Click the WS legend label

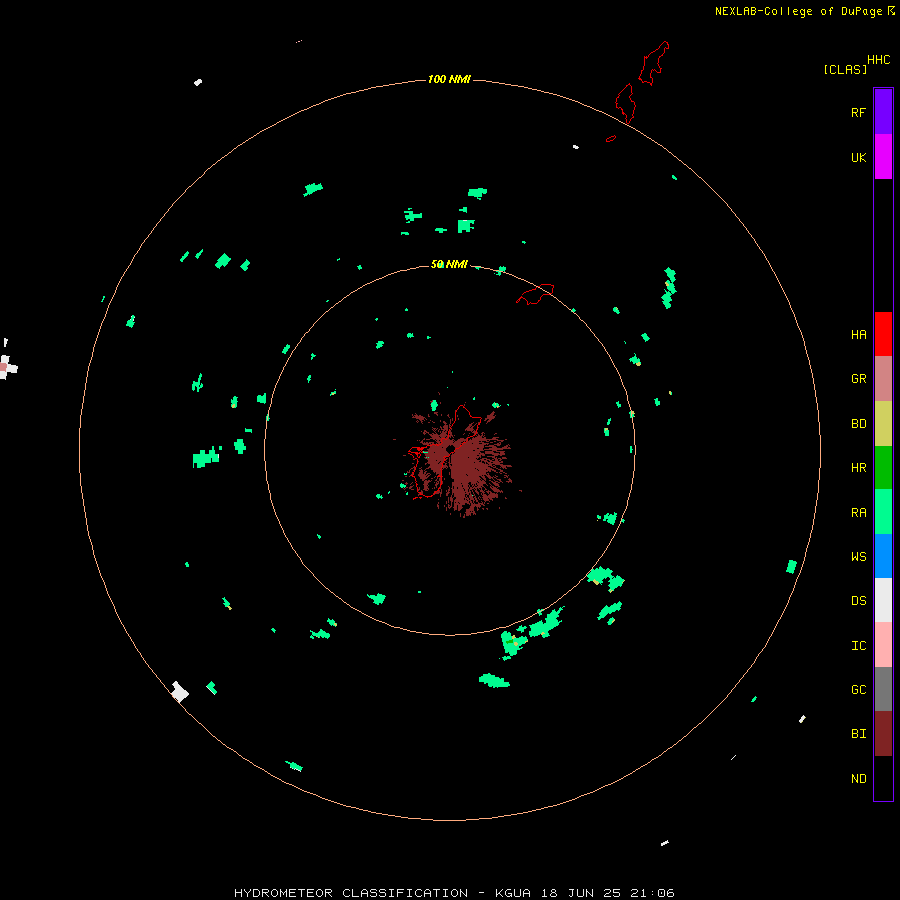pyautogui.click(x=858, y=556)
